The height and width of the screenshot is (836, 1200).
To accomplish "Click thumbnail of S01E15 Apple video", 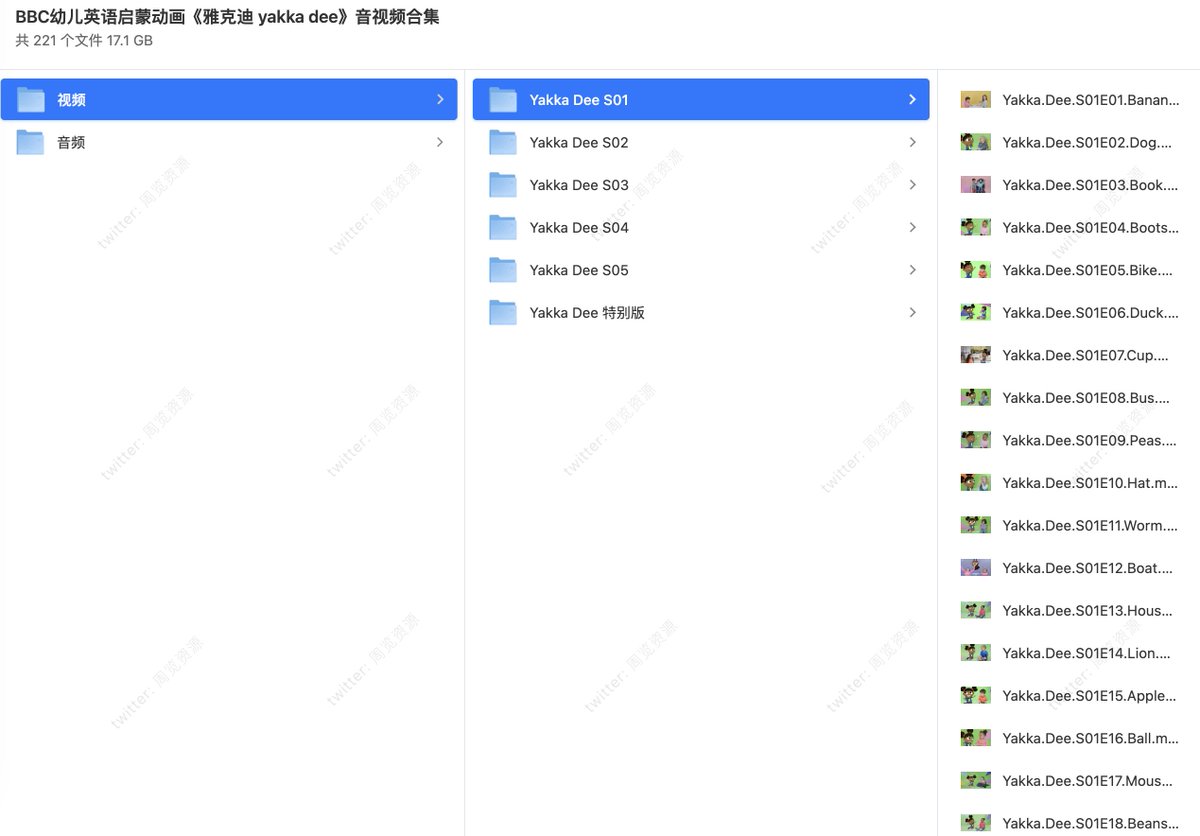I will pyautogui.click(x=976, y=695).
